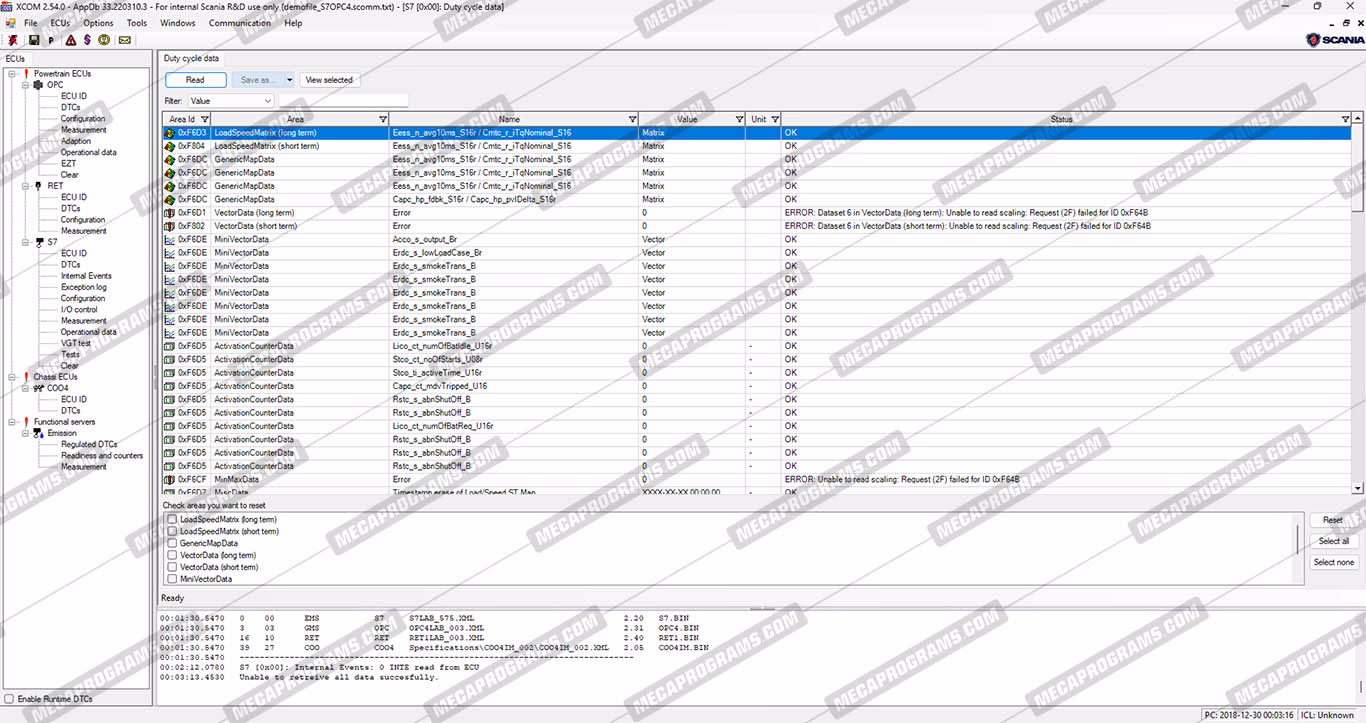Click the application icon left of File menu

point(11,22)
